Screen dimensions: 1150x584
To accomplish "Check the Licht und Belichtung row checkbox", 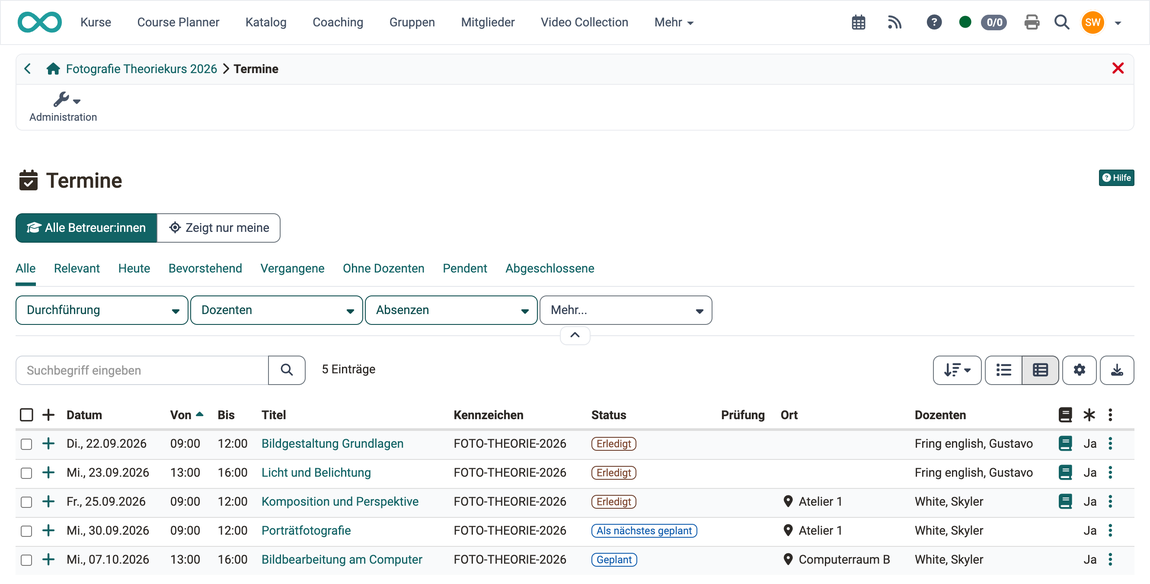I will coord(26,473).
